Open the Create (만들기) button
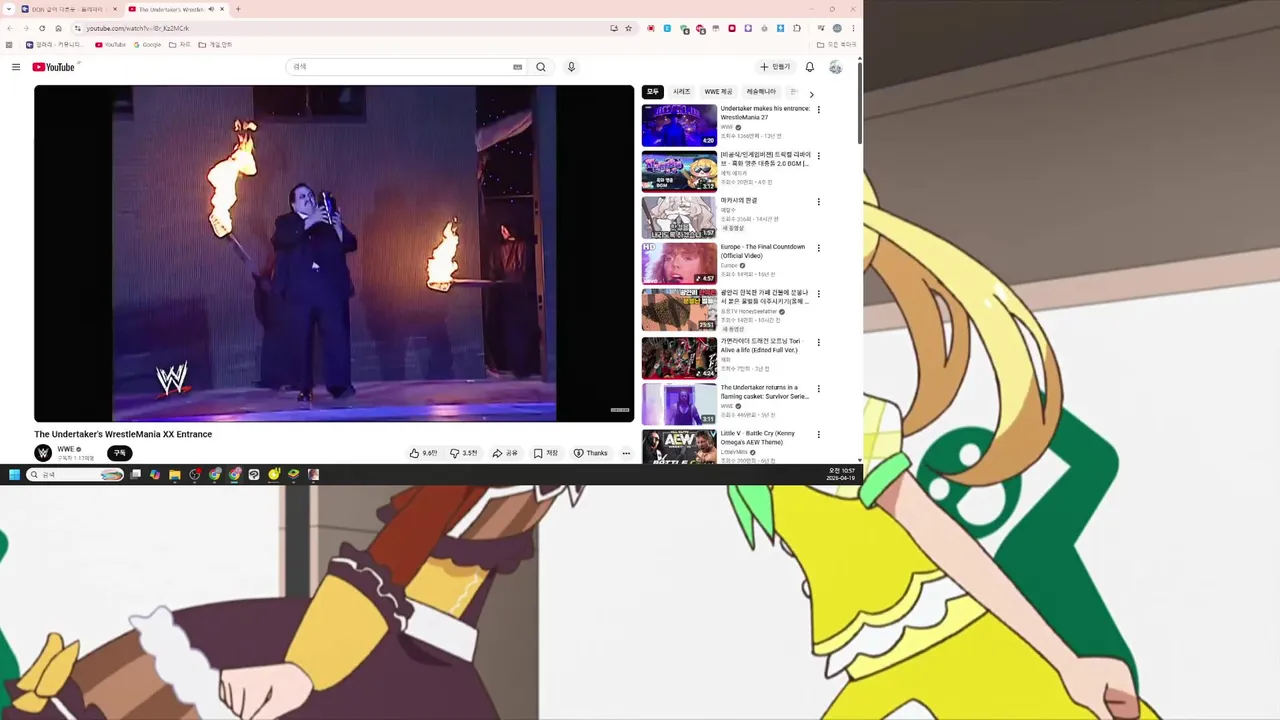 (774, 67)
